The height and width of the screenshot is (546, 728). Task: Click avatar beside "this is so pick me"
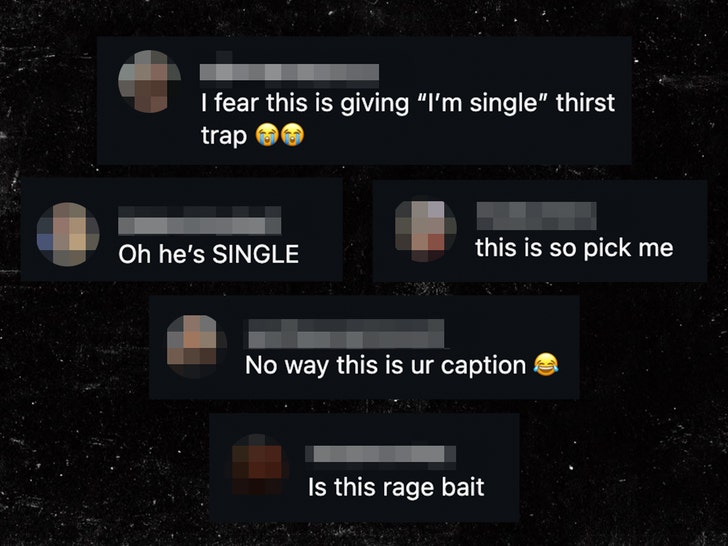coord(425,231)
